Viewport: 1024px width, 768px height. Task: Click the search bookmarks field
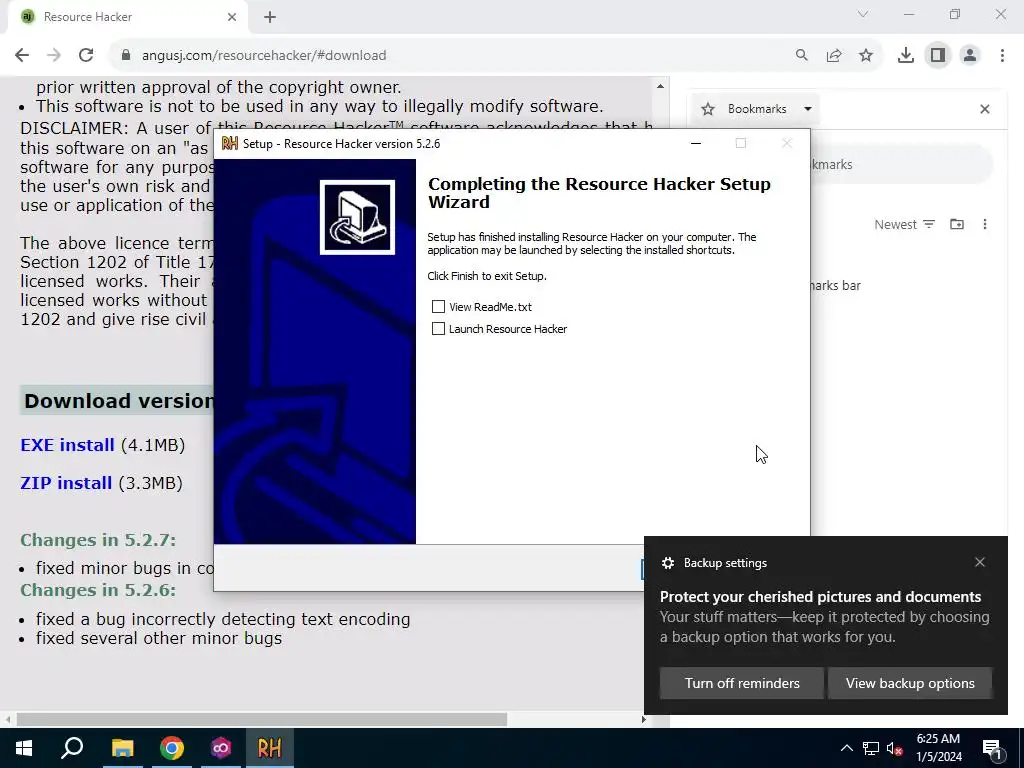coord(901,165)
